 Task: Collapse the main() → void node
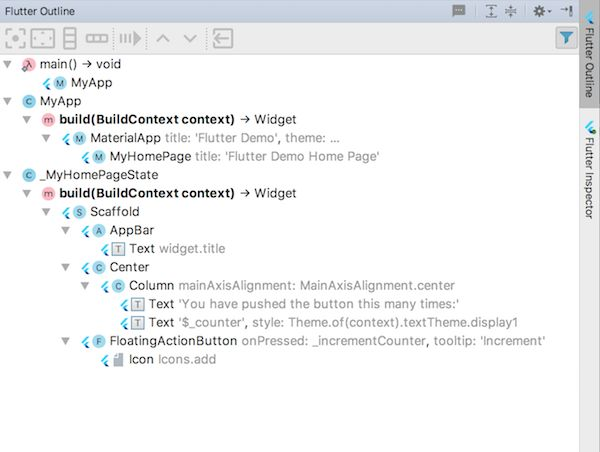click(x=7, y=64)
